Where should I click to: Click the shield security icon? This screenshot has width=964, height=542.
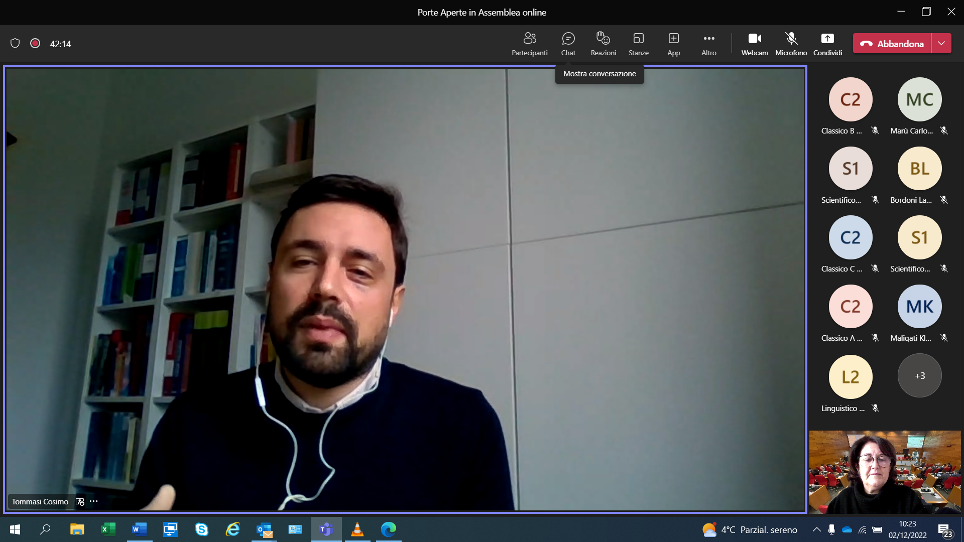[x=15, y=44]
